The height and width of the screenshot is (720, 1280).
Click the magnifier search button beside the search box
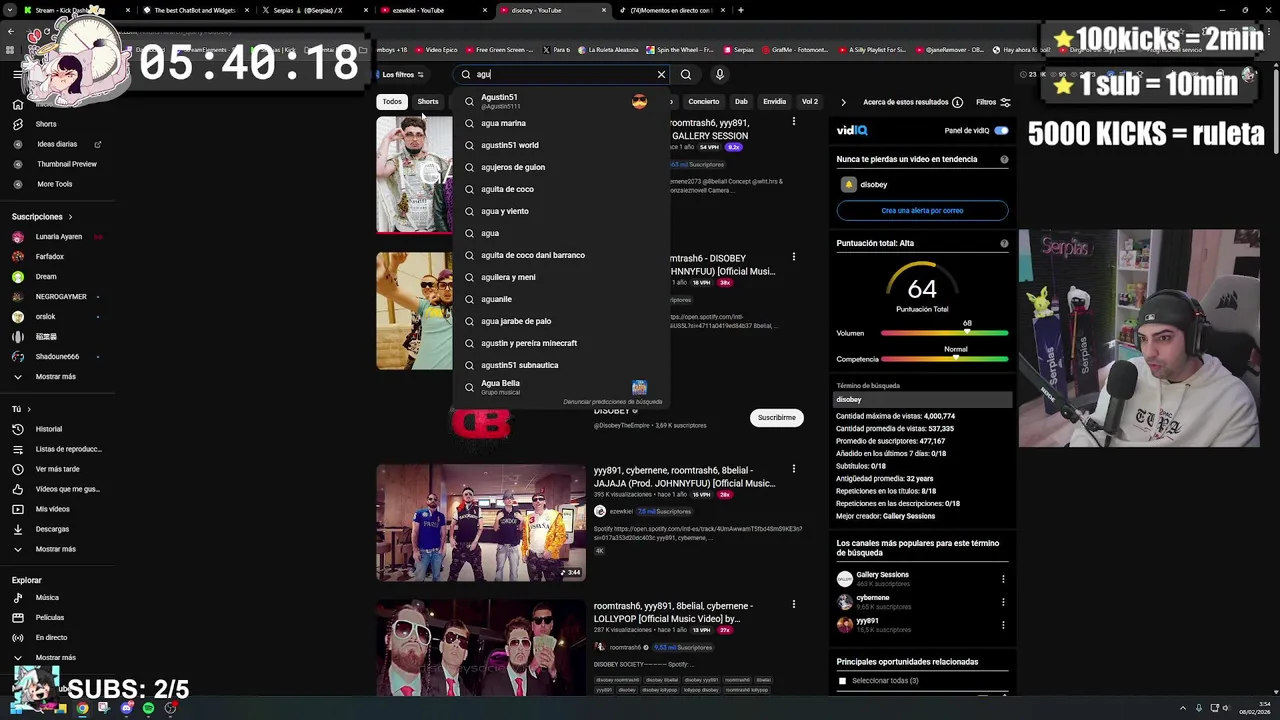[686, 74]
